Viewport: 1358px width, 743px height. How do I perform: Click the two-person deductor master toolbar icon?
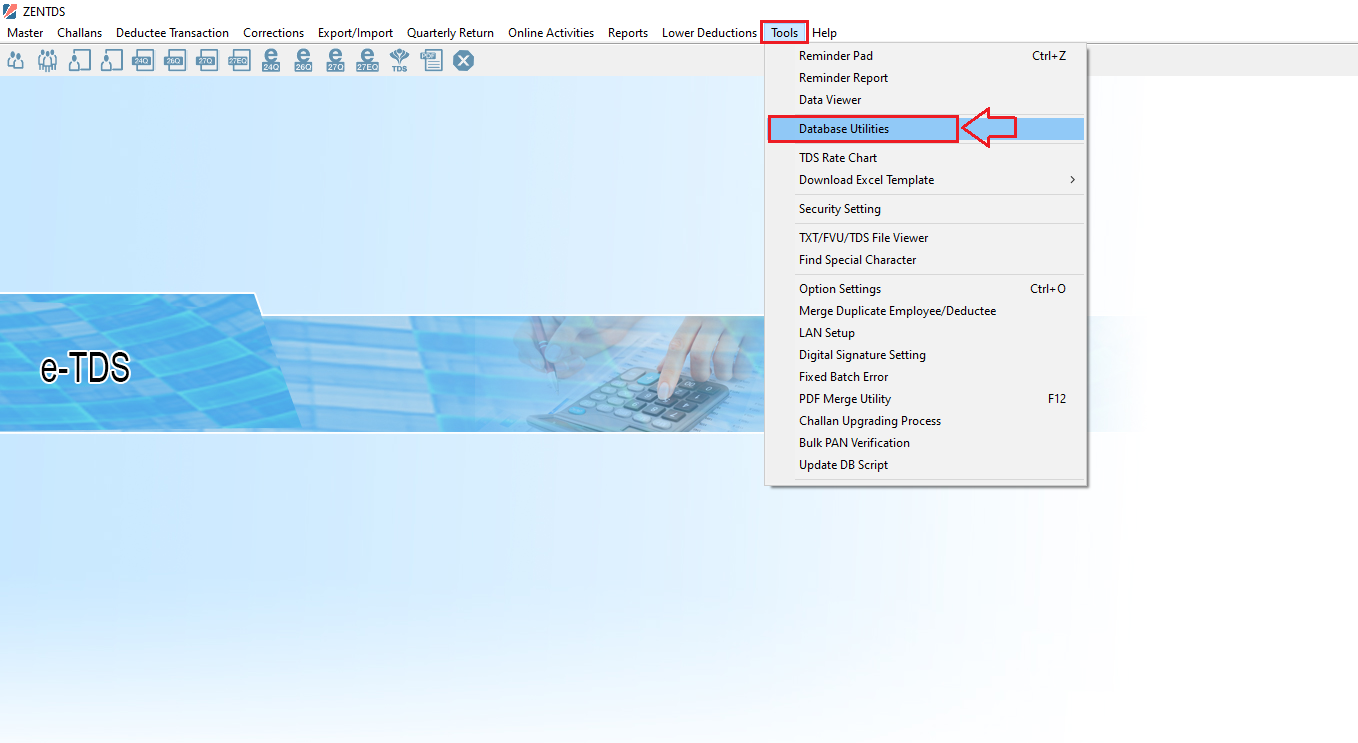point(15,61)
